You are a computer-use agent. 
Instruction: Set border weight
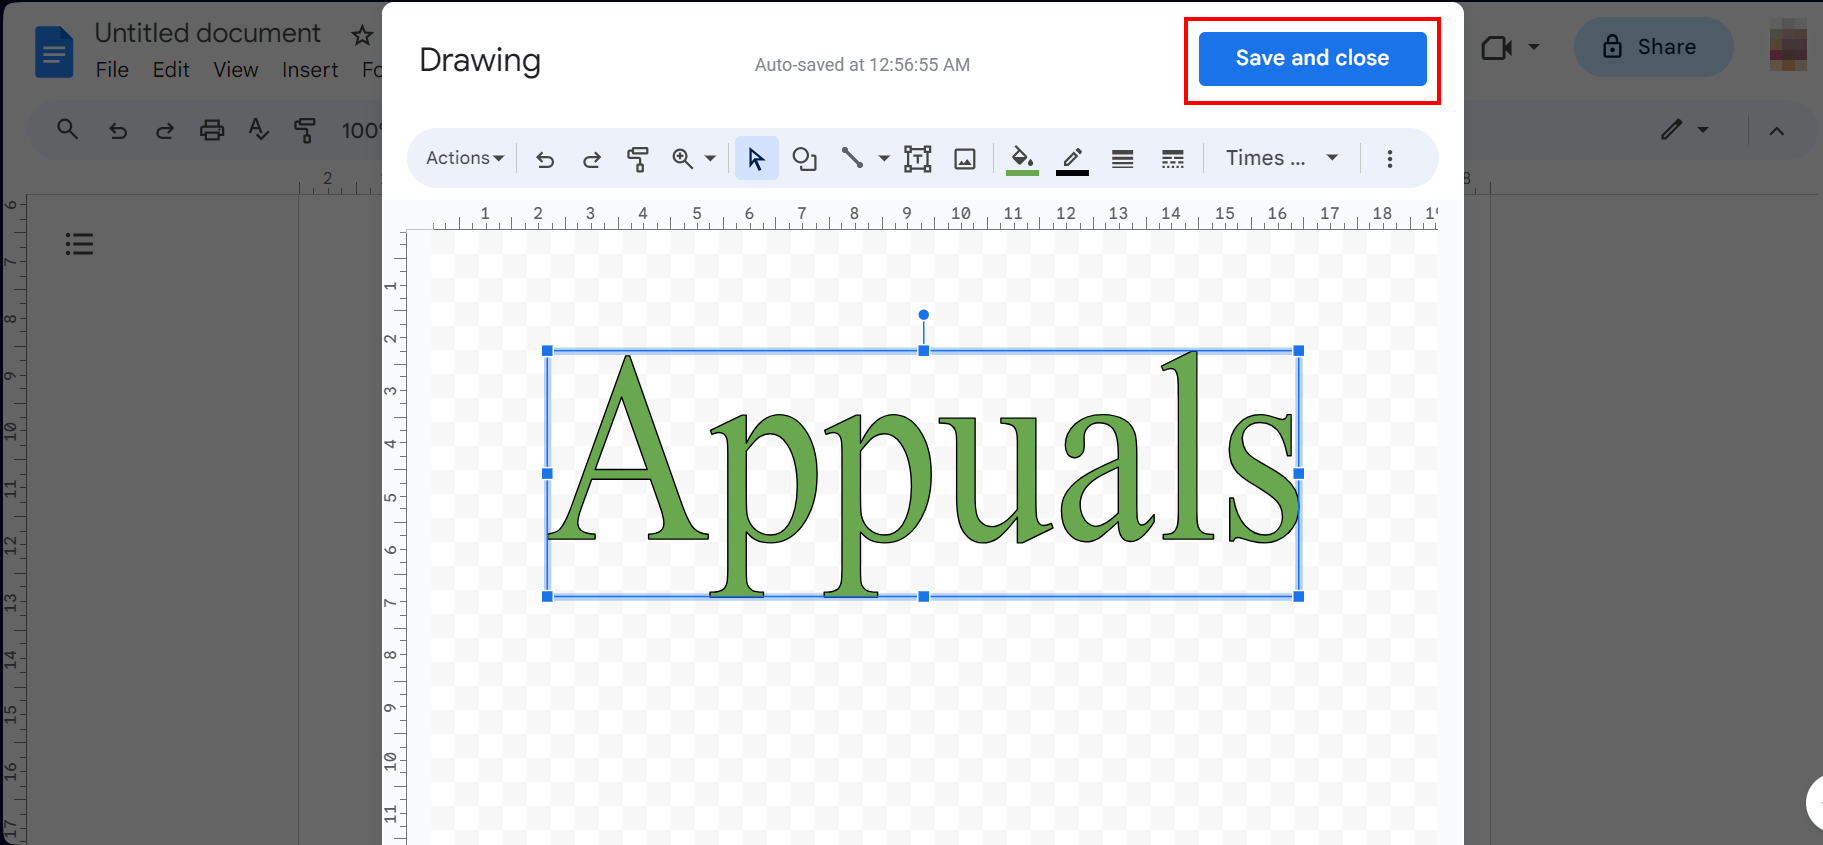click(1123, 159)
